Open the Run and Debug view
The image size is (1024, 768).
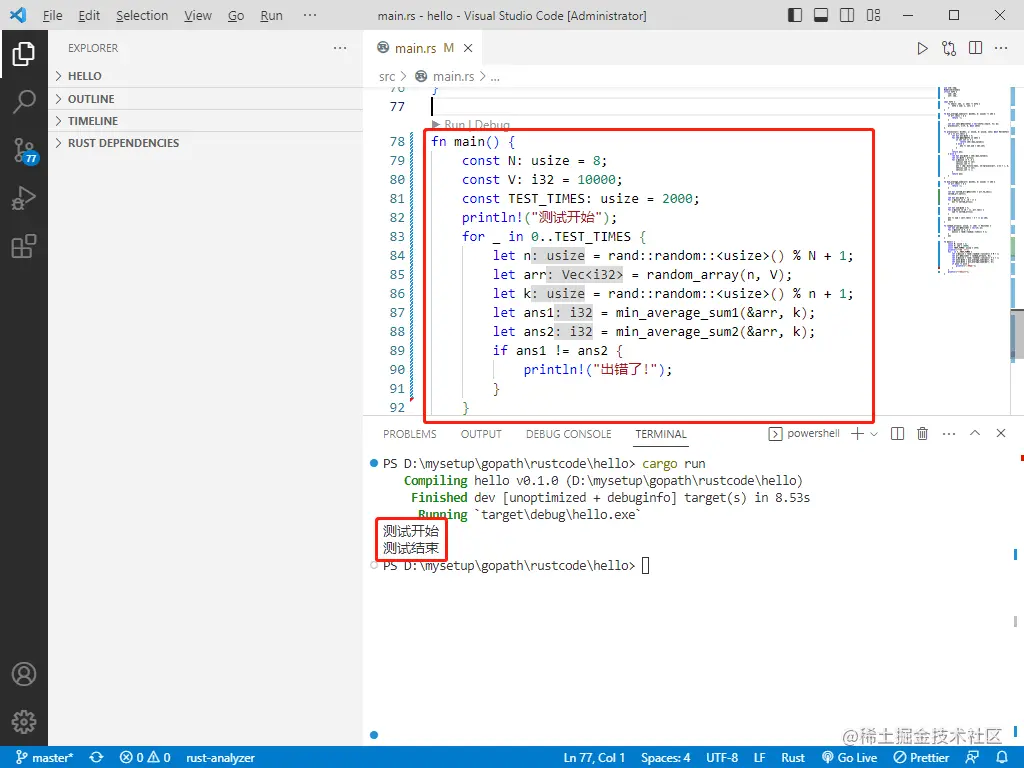click(x=24, y=198)
